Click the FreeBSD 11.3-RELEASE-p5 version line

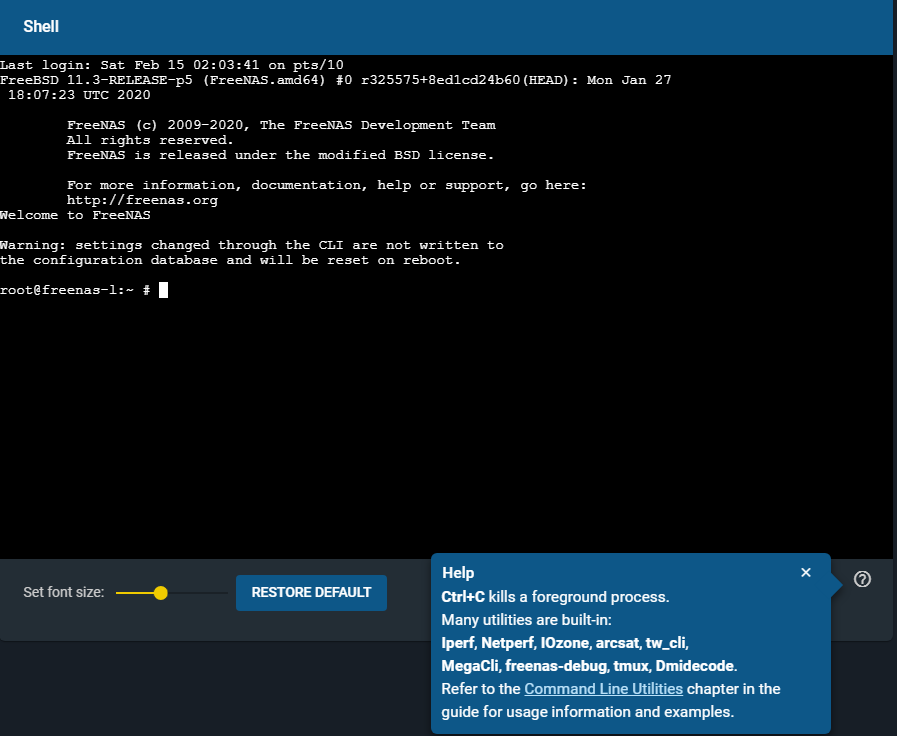[x=336, y=80]
